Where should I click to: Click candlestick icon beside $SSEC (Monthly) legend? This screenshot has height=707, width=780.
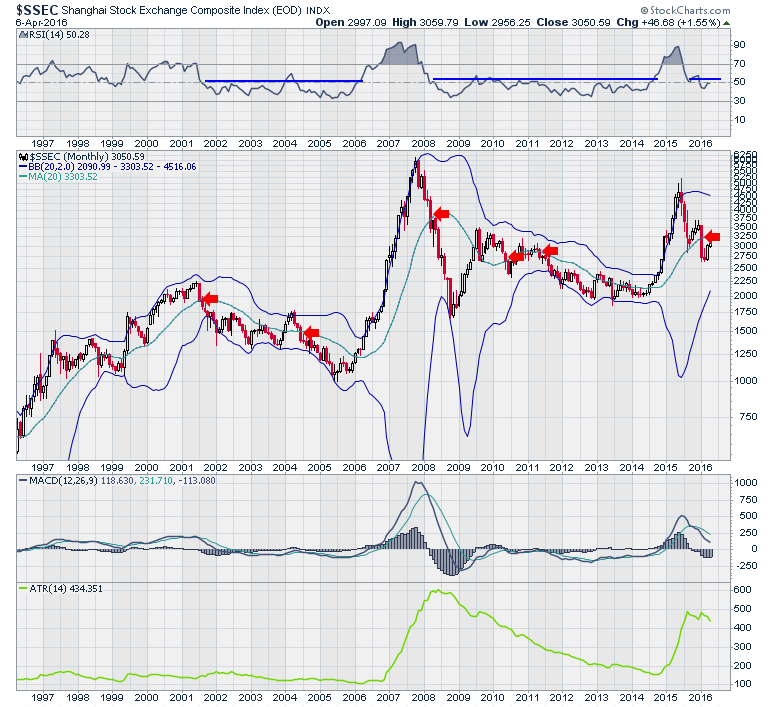coord(24,157)
